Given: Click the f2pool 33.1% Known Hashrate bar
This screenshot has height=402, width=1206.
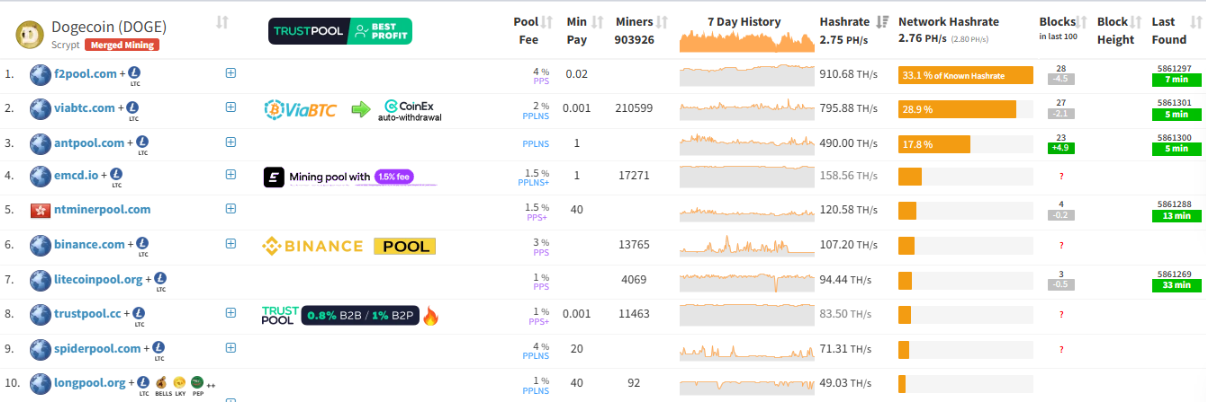Looking at the screenshot, I should pyautogui.click(x=965, y=75).
